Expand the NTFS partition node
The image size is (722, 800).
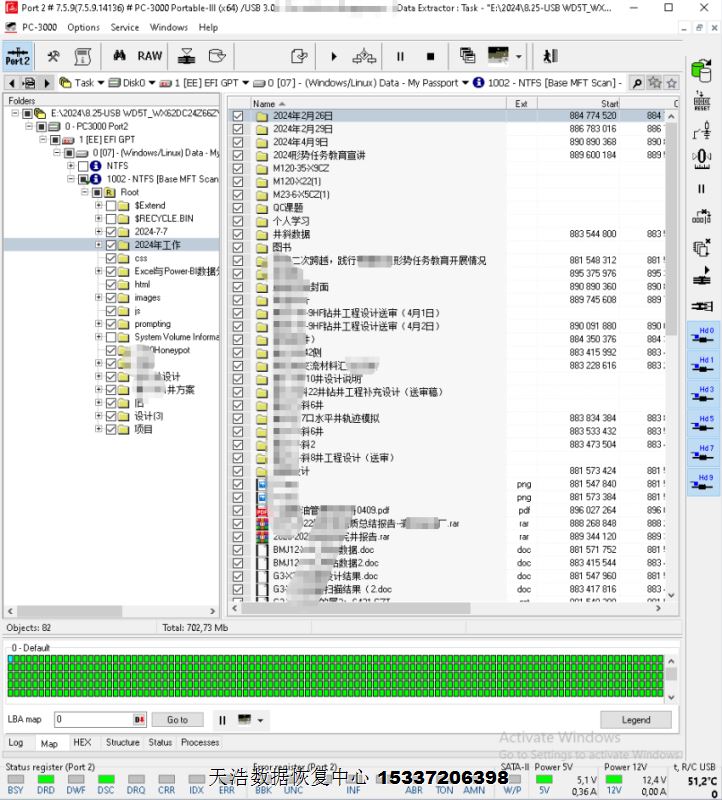(70, 166)
